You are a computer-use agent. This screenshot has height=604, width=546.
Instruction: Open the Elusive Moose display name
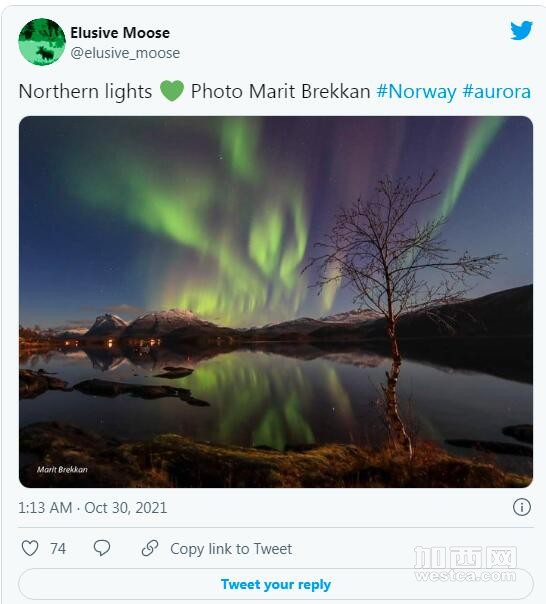120,33
